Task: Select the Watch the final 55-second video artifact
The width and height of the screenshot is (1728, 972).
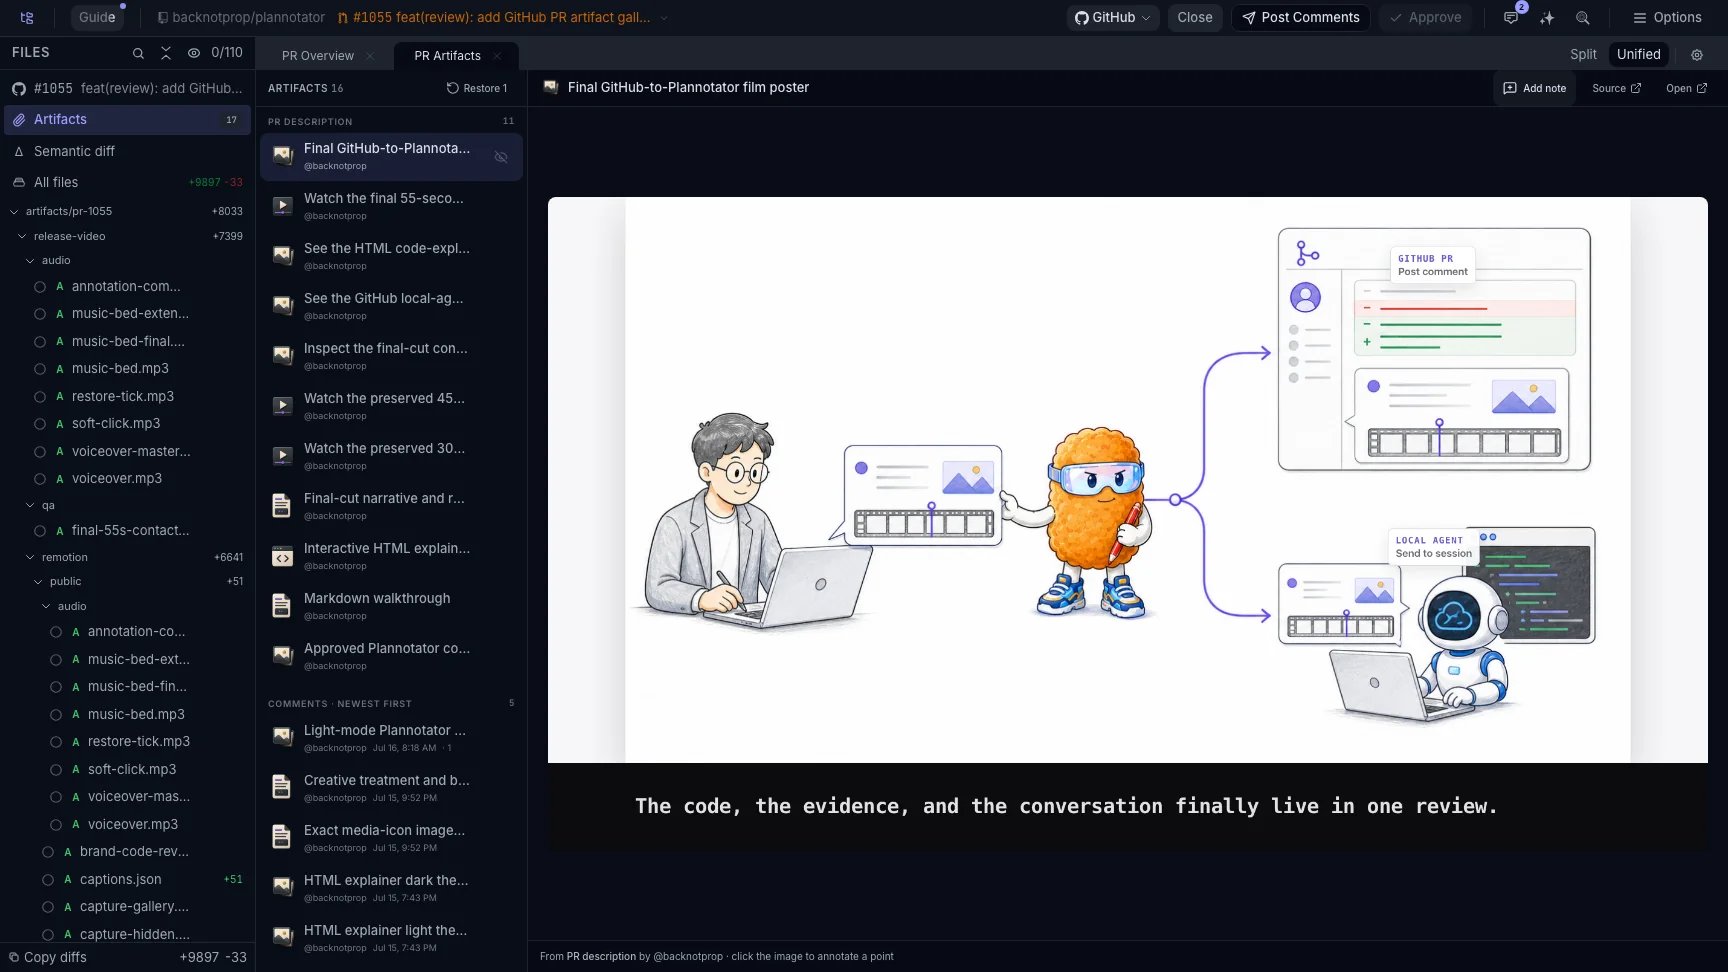Action: [391, 206]
